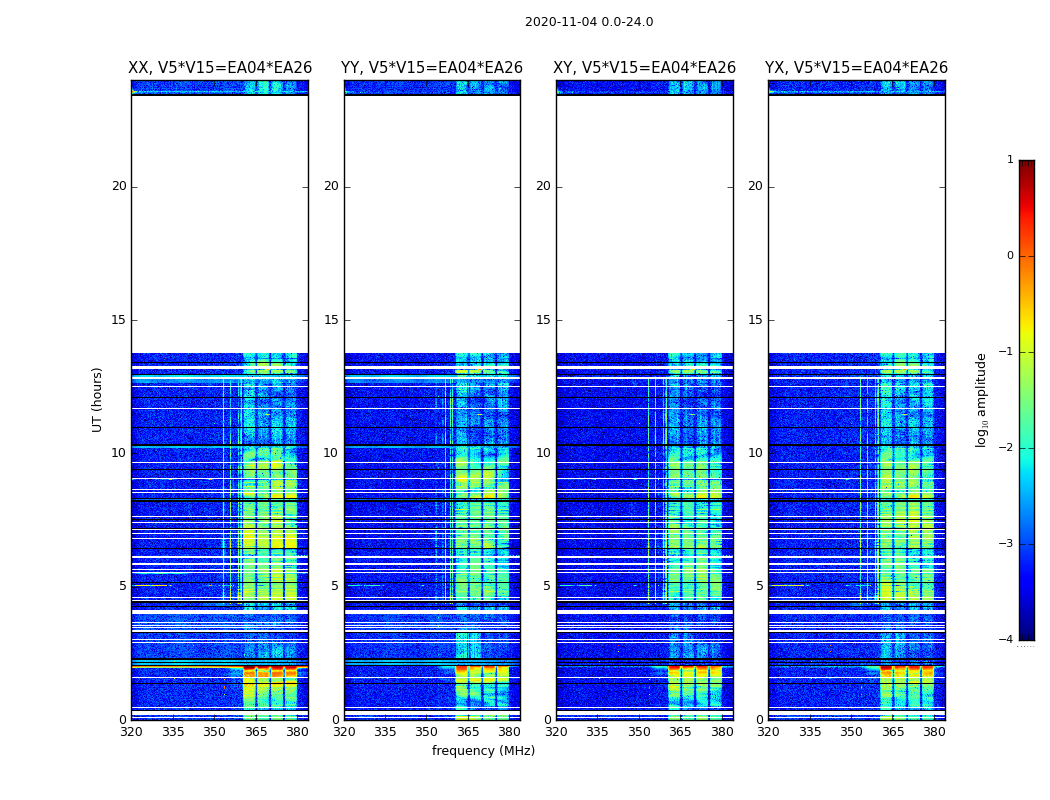Click the 380 MHz tick under YX panel
Viewport: 1050px width, 800px height.
[x=934, y=732]
